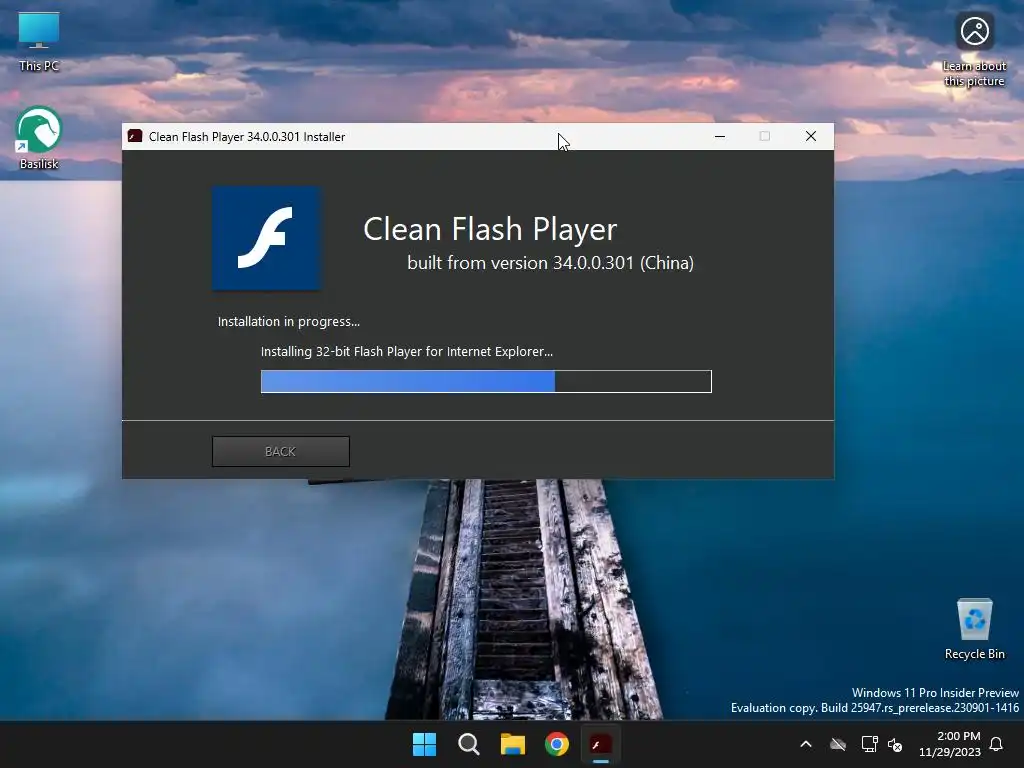1024x768 pixels.
Task: Open Google Chrome from taskbar
Action: pyautogui.click(x=557, y=744)
